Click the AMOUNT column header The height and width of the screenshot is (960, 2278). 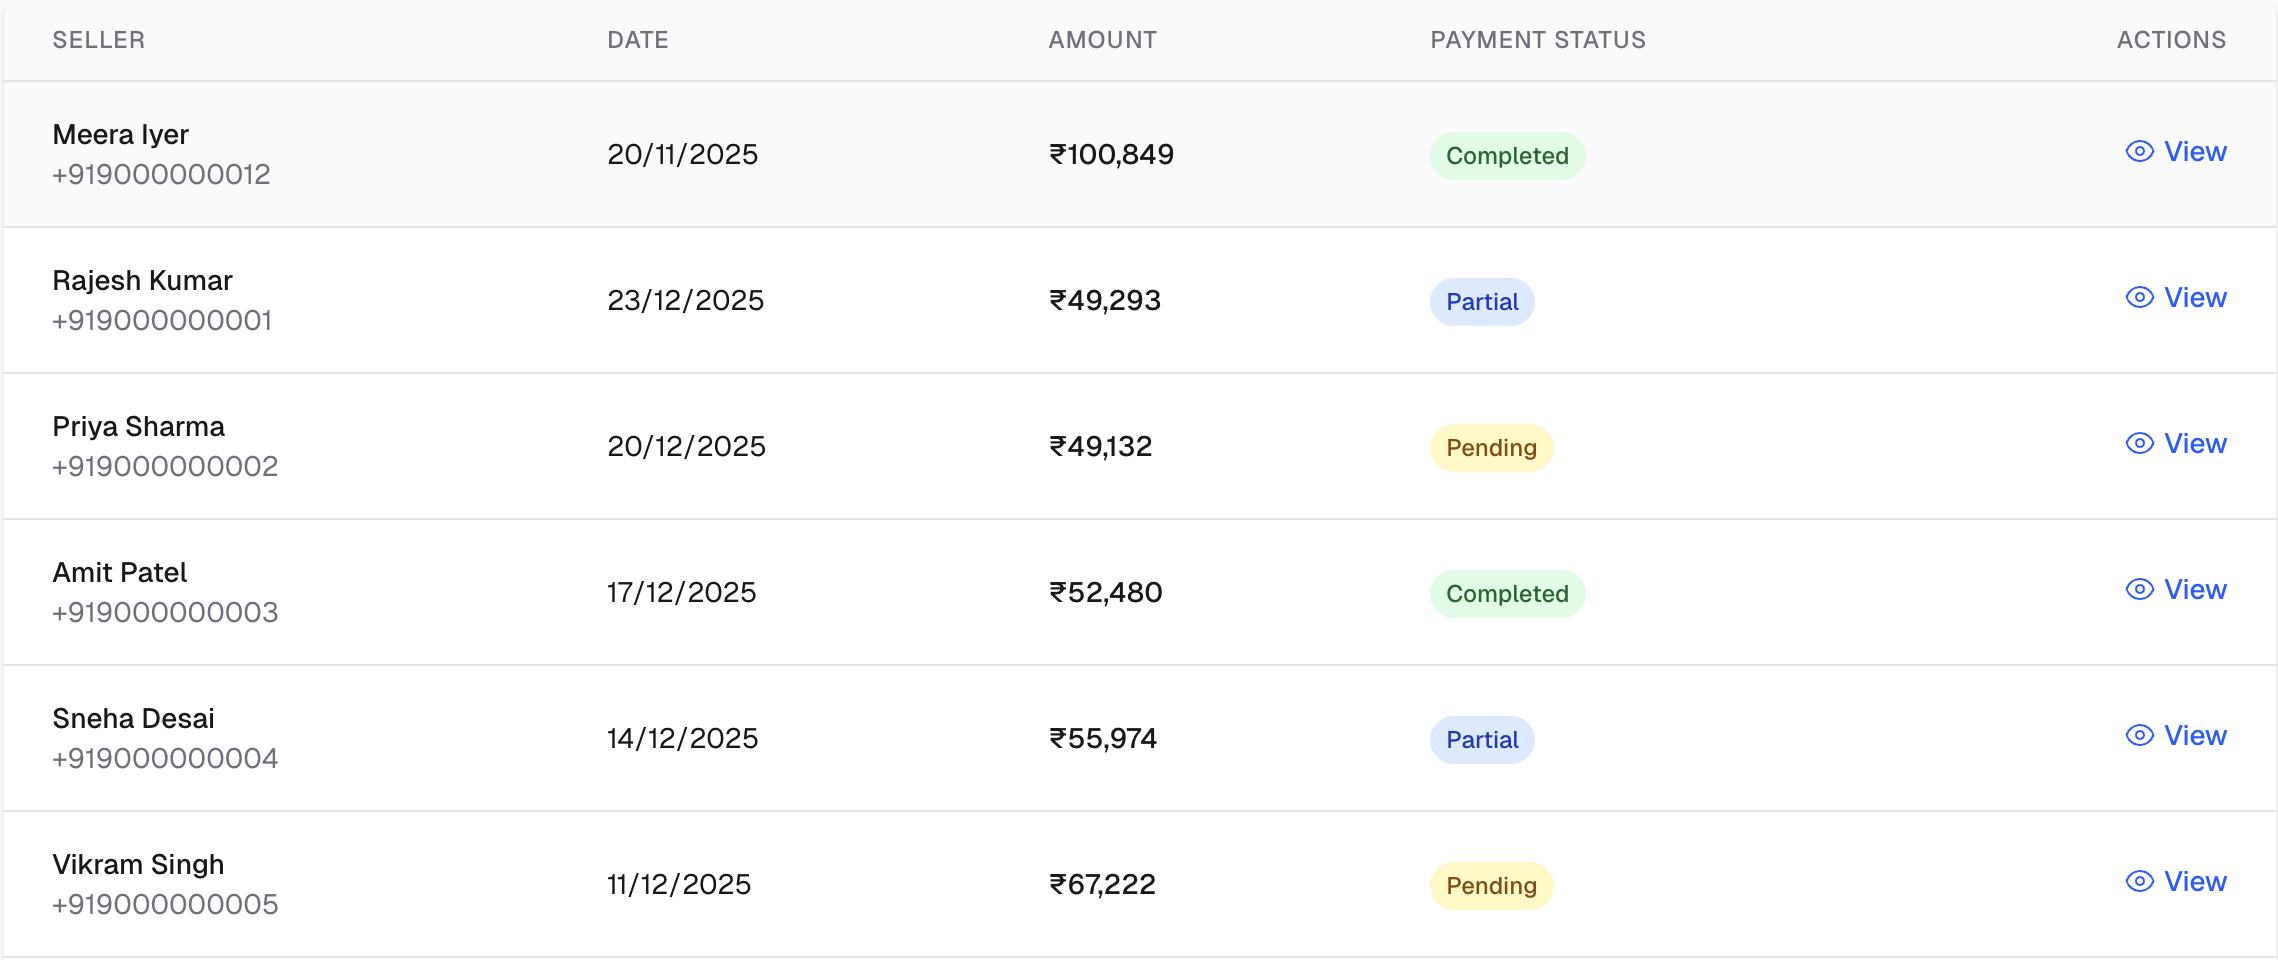[1102, 40]
